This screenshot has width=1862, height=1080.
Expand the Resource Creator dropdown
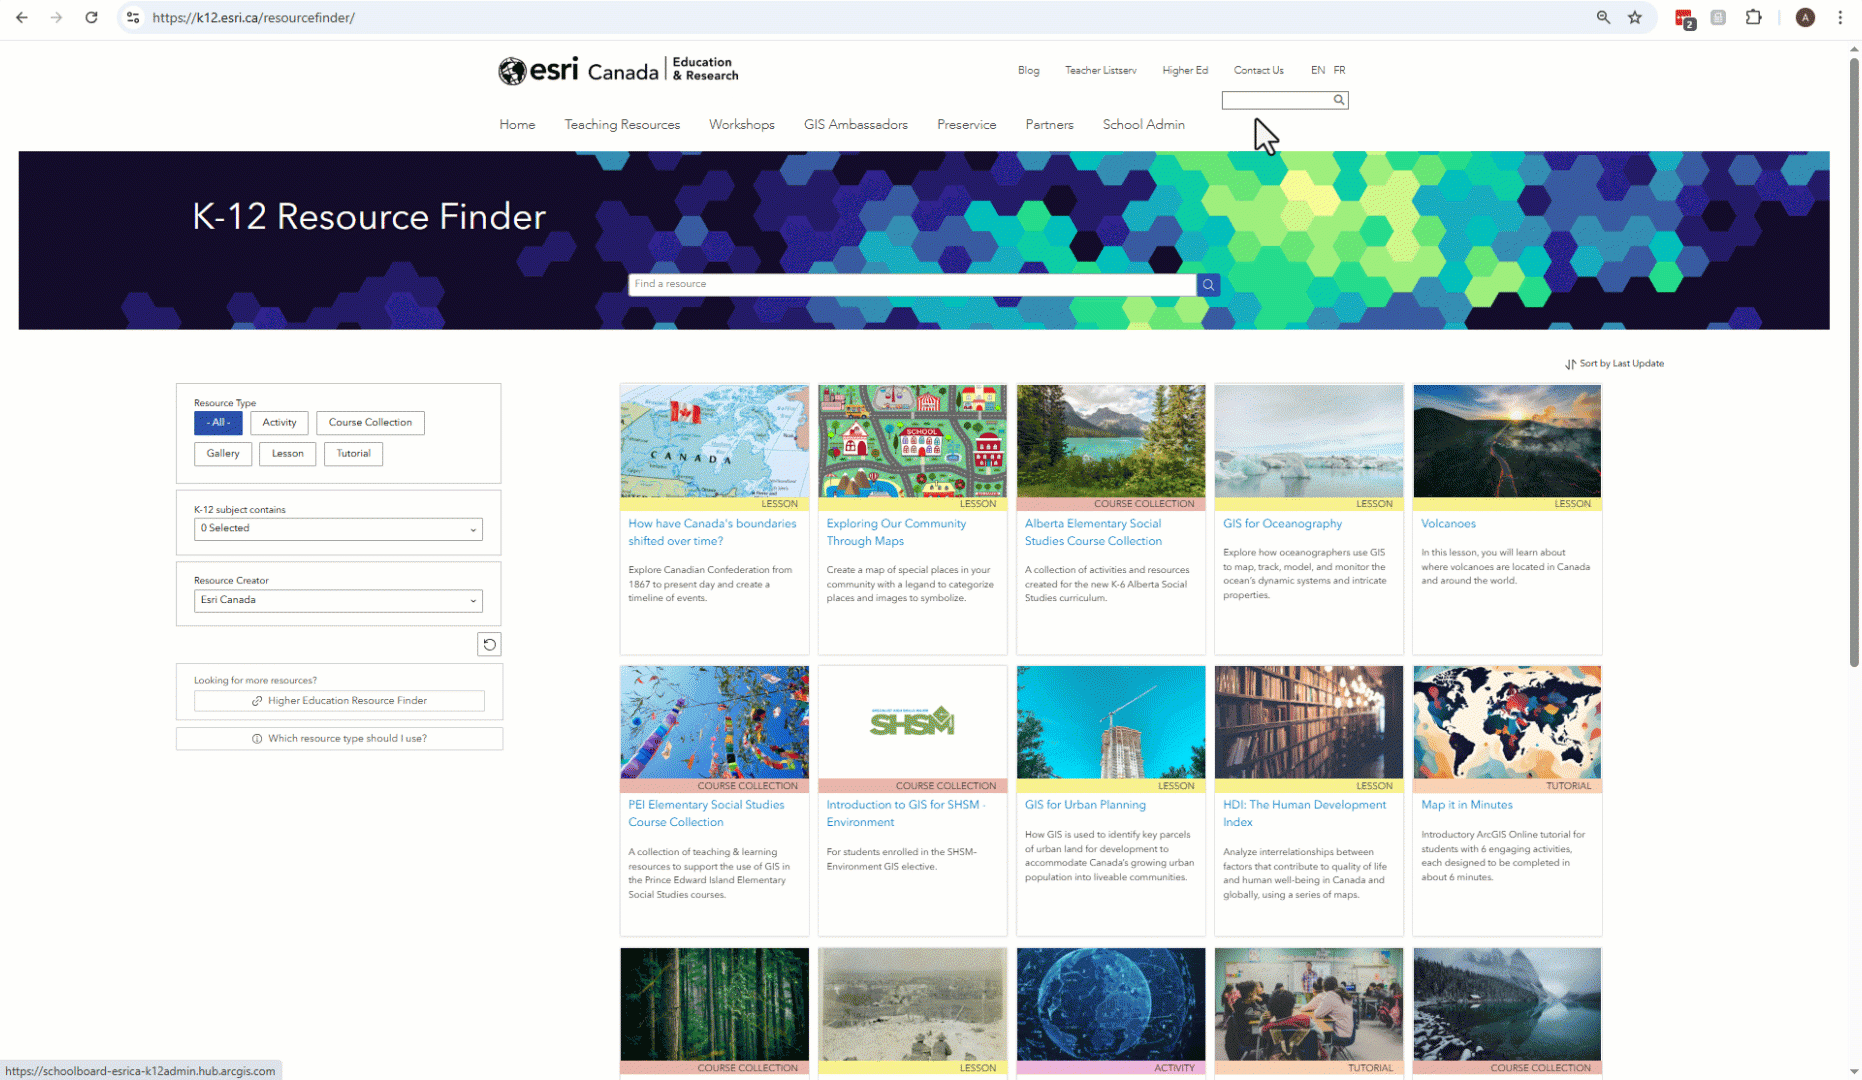338,600
